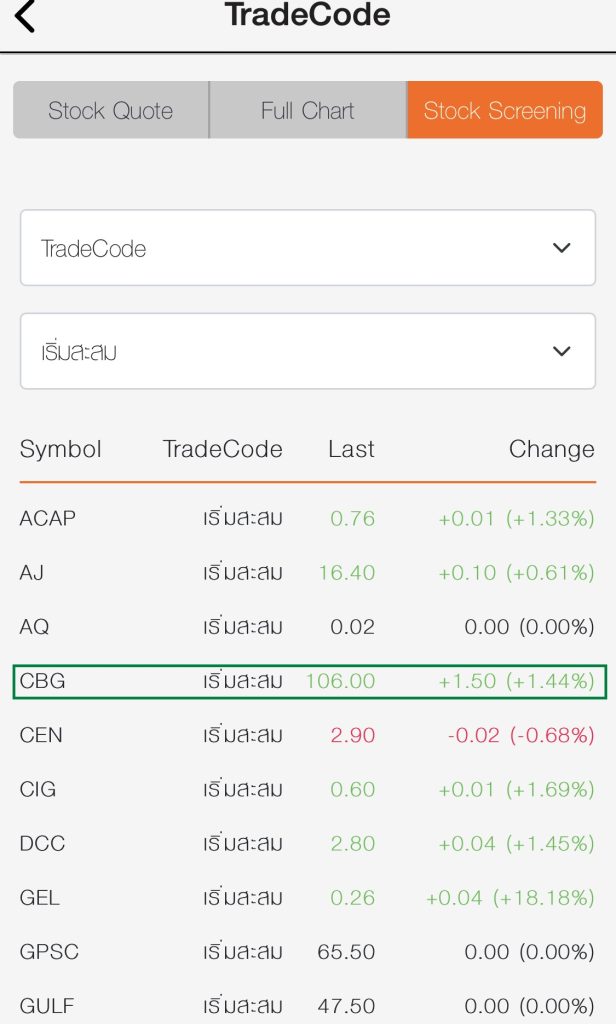Open the เริ่มสะสม filter dropdown

[308, 351]
